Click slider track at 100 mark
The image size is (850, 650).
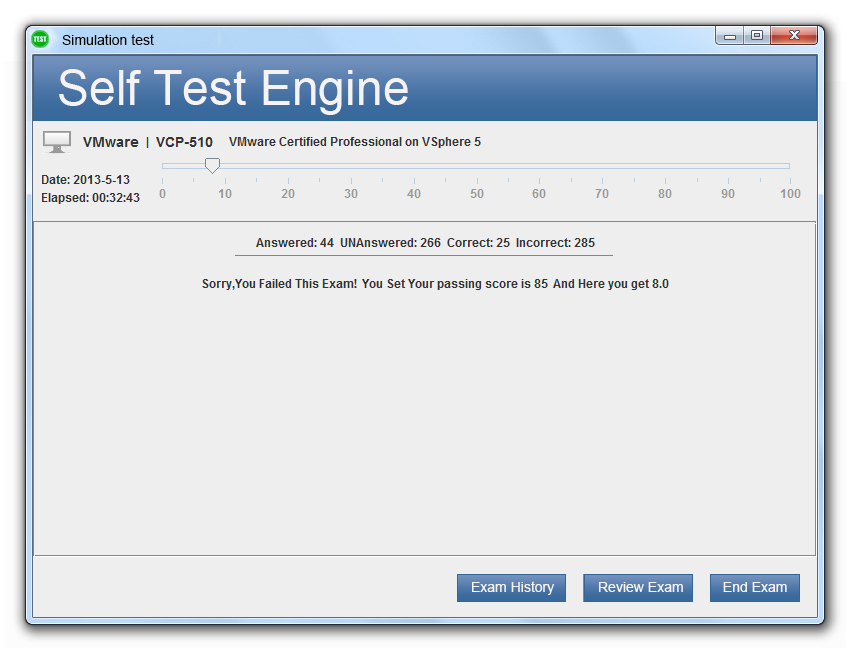pos(789,166)
